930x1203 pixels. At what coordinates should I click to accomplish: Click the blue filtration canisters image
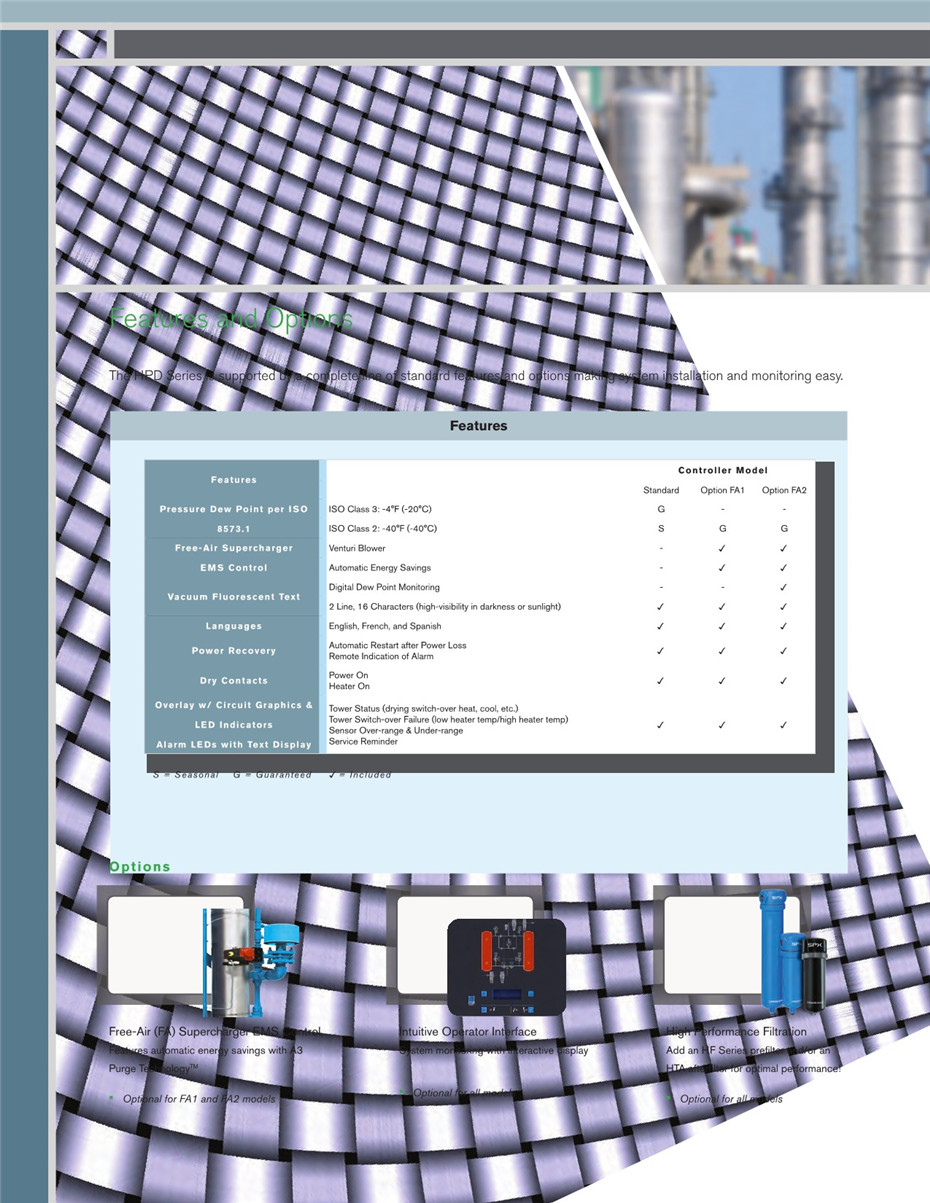[x=791, y=950]
